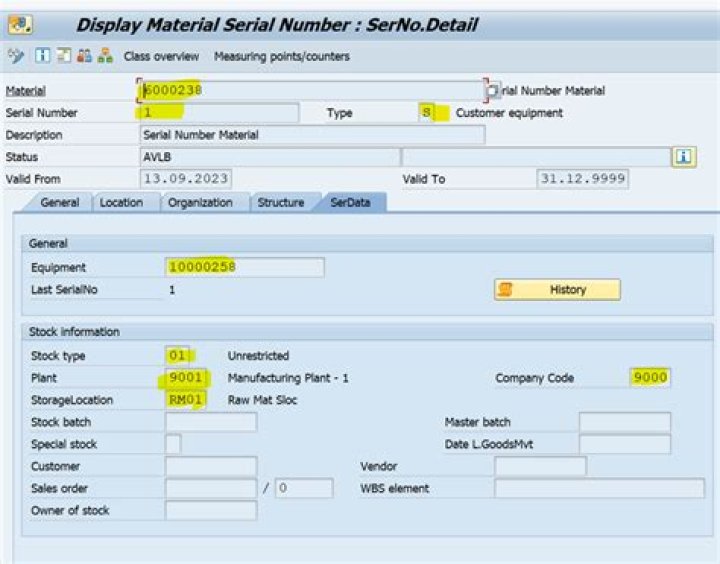Click the value help icon beside the Material field
The height and width of the screenshot is (564, 720).
tap(492, 90)
